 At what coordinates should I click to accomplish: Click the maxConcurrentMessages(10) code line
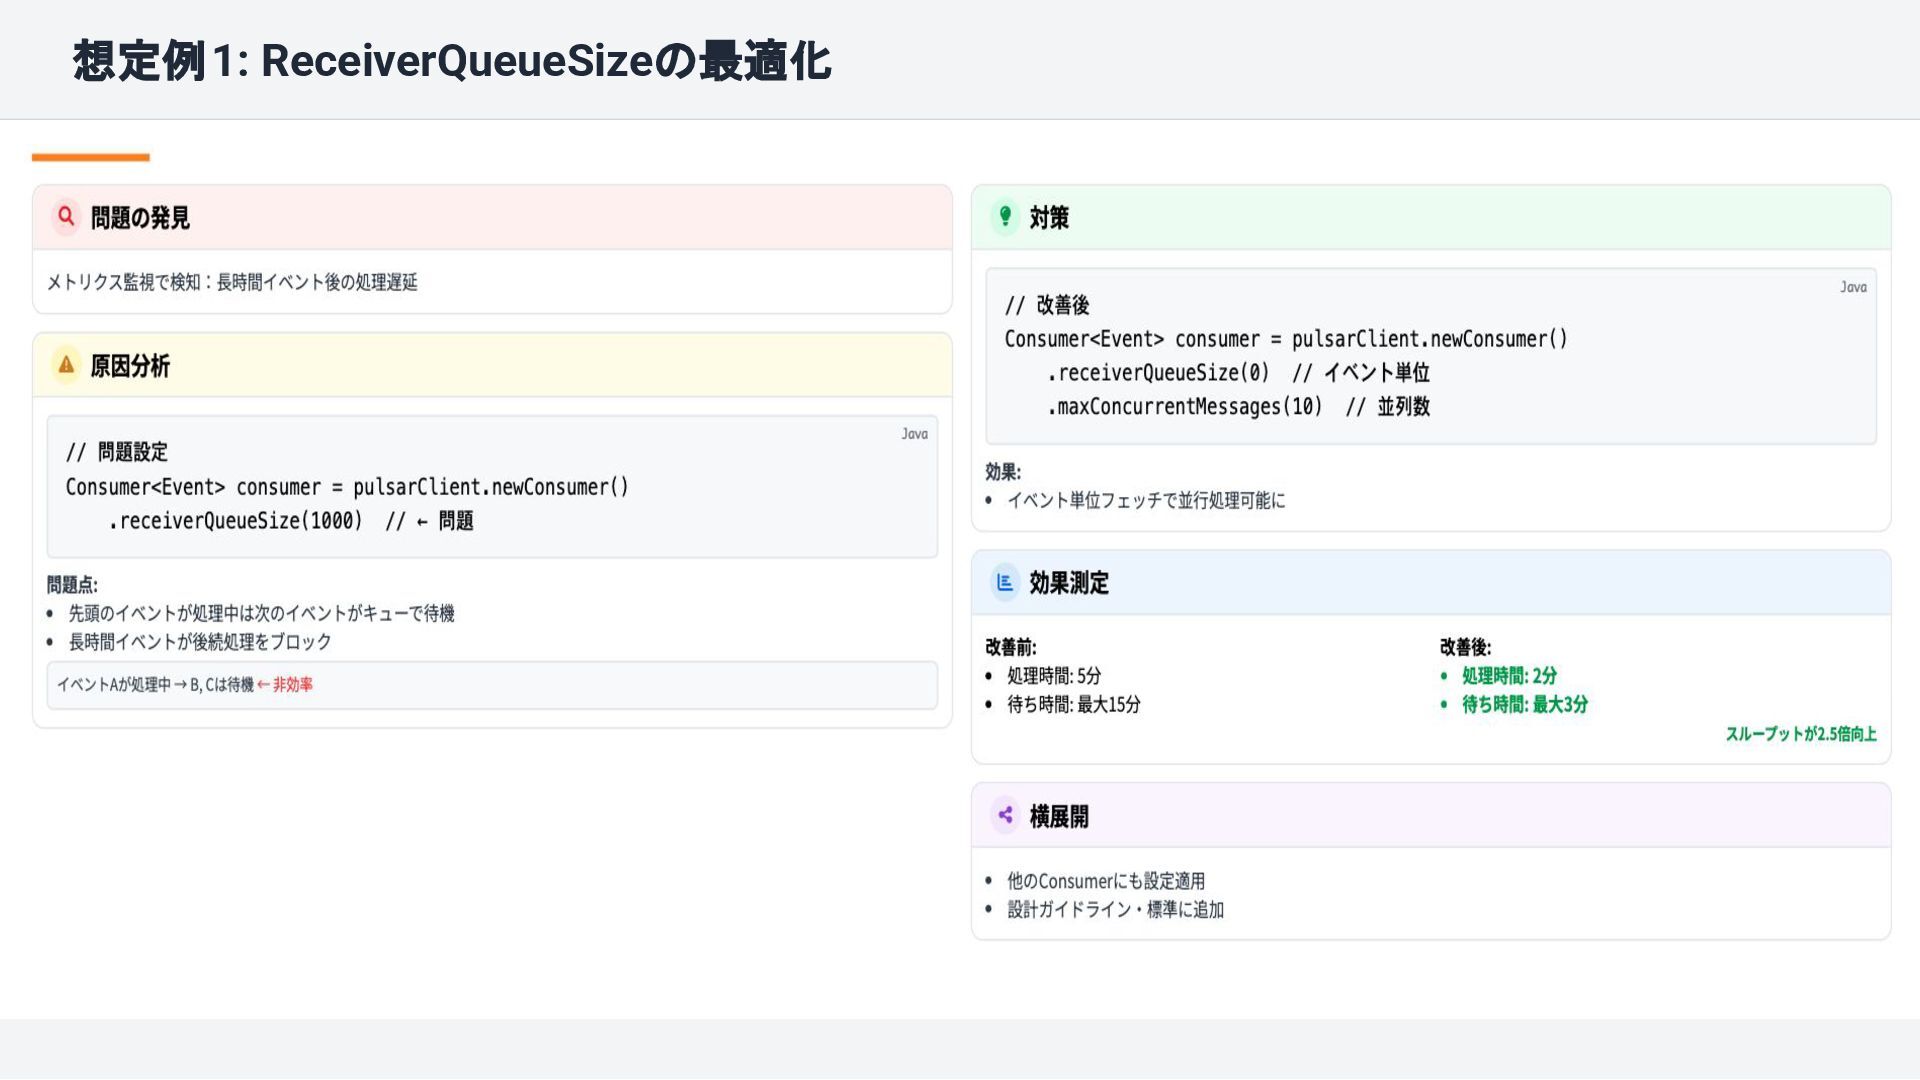pyautogui.click(x=1185, y=407)
